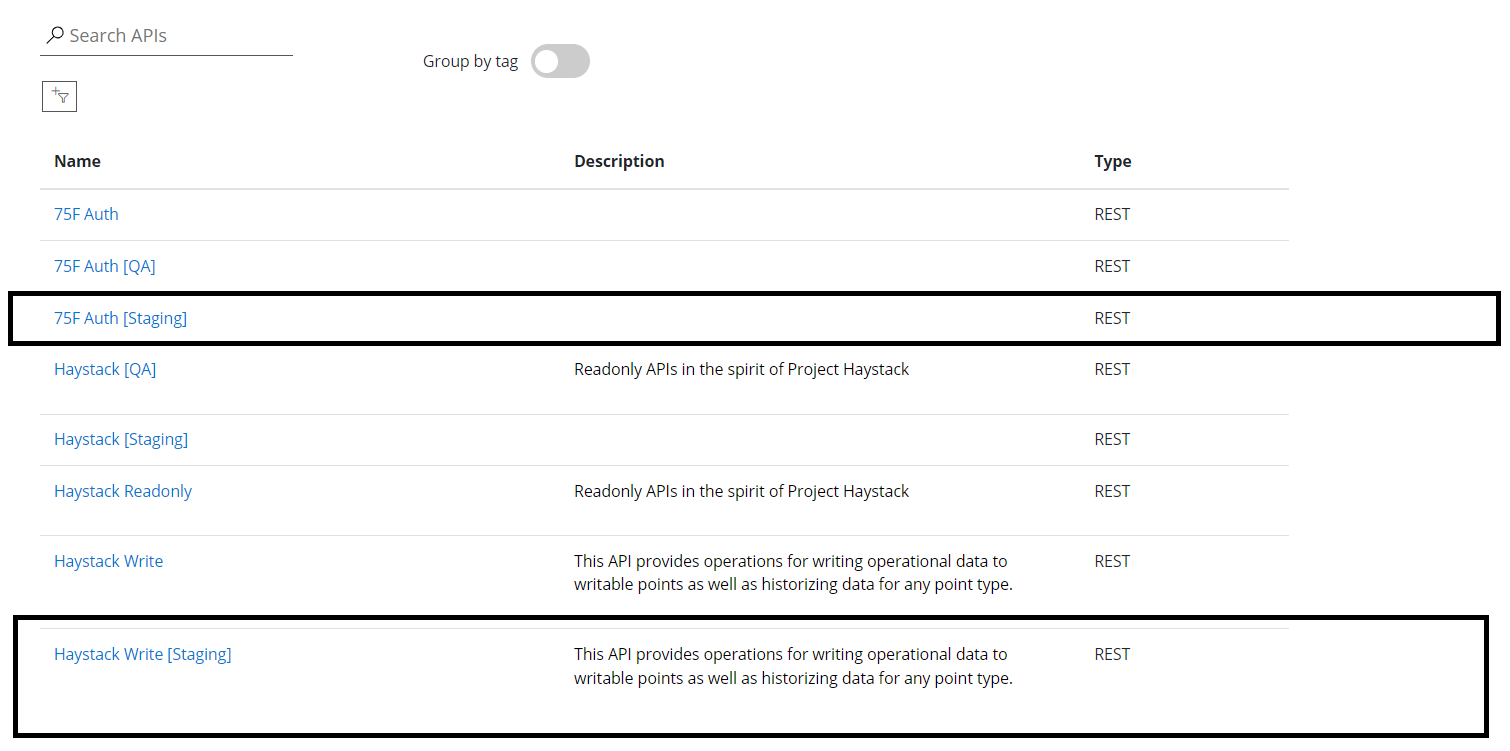Click the Haystack Write description text
1510x751 pixels.
pyautogui.click(x=793, y=573)
